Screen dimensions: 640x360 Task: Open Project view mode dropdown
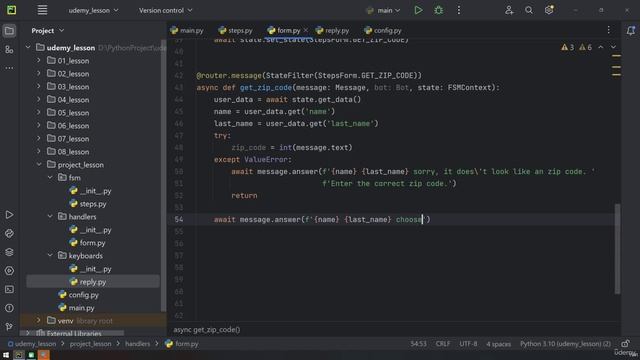click(x=48, y=31)
